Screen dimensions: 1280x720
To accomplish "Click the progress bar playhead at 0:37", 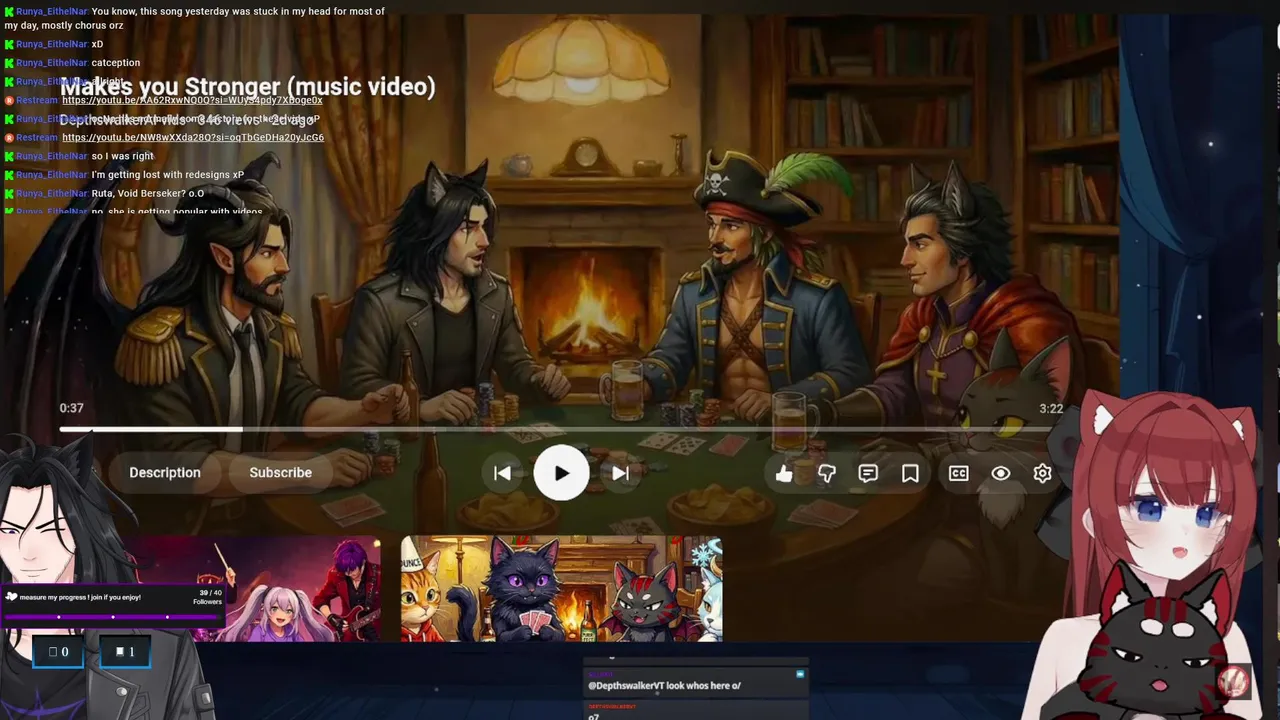I will 241,429.
